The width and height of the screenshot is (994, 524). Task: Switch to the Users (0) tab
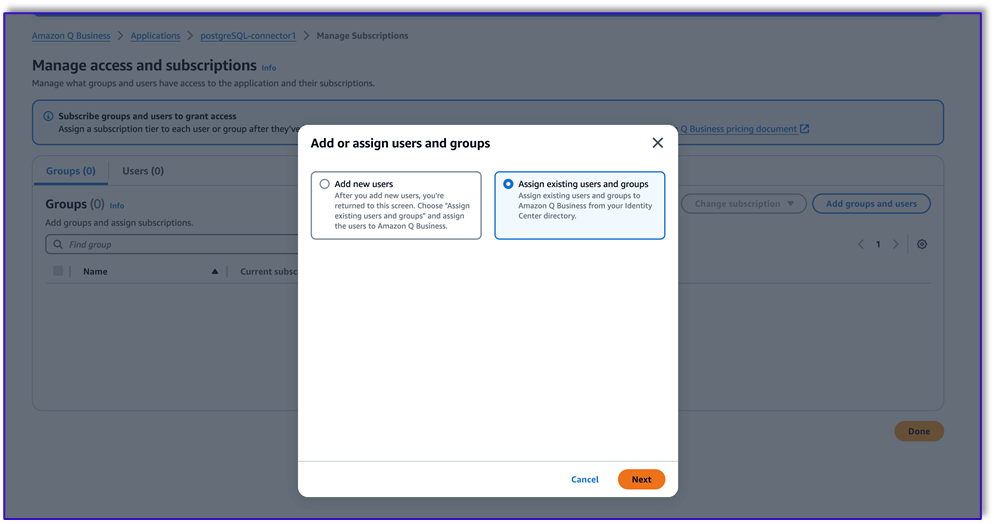click(x=143, y=171)
